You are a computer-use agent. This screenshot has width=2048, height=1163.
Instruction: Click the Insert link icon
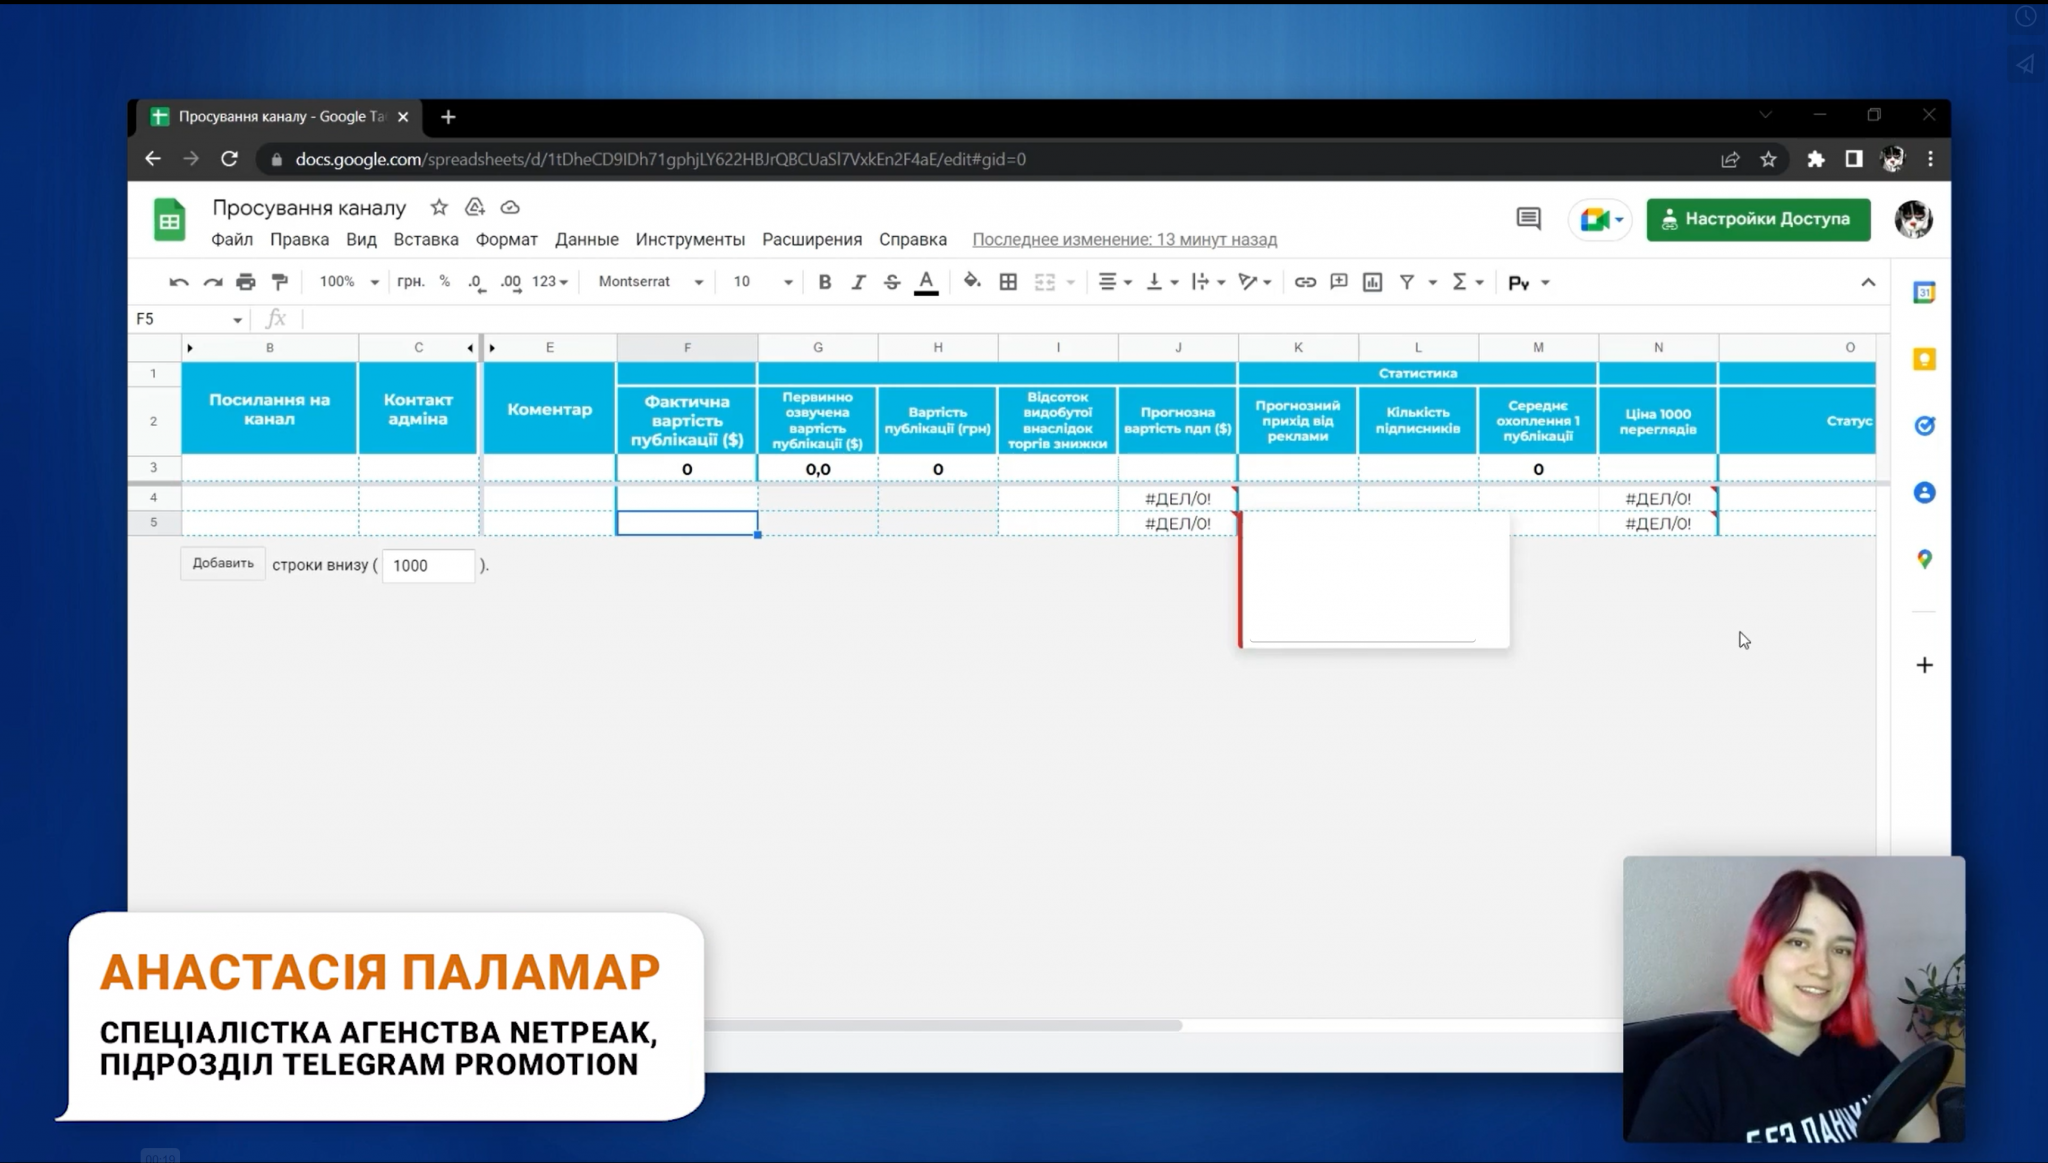(x=1305, y=282)
